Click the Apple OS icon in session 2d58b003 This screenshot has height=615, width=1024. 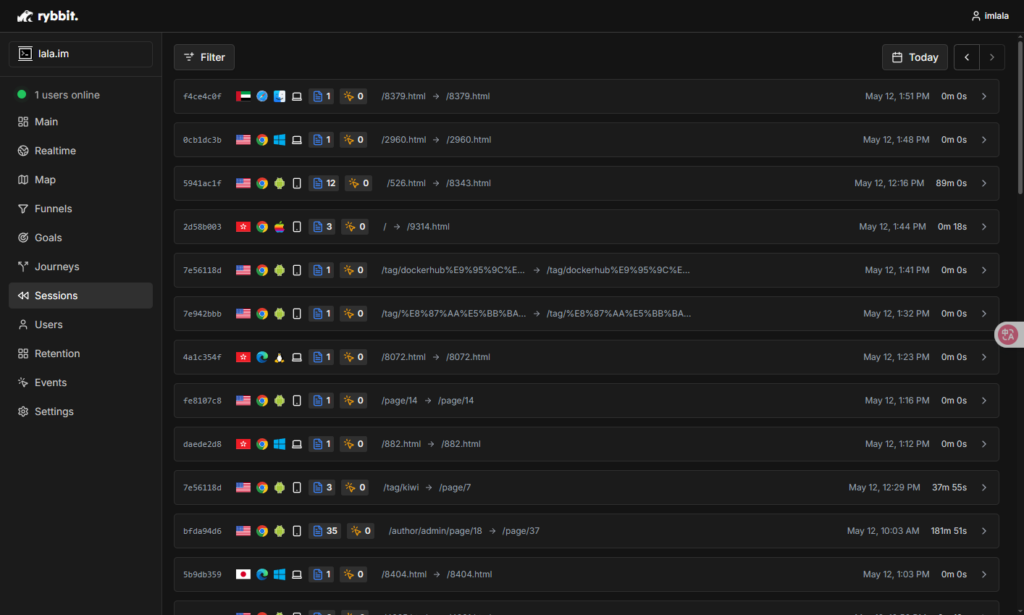(x=279, y=227)
